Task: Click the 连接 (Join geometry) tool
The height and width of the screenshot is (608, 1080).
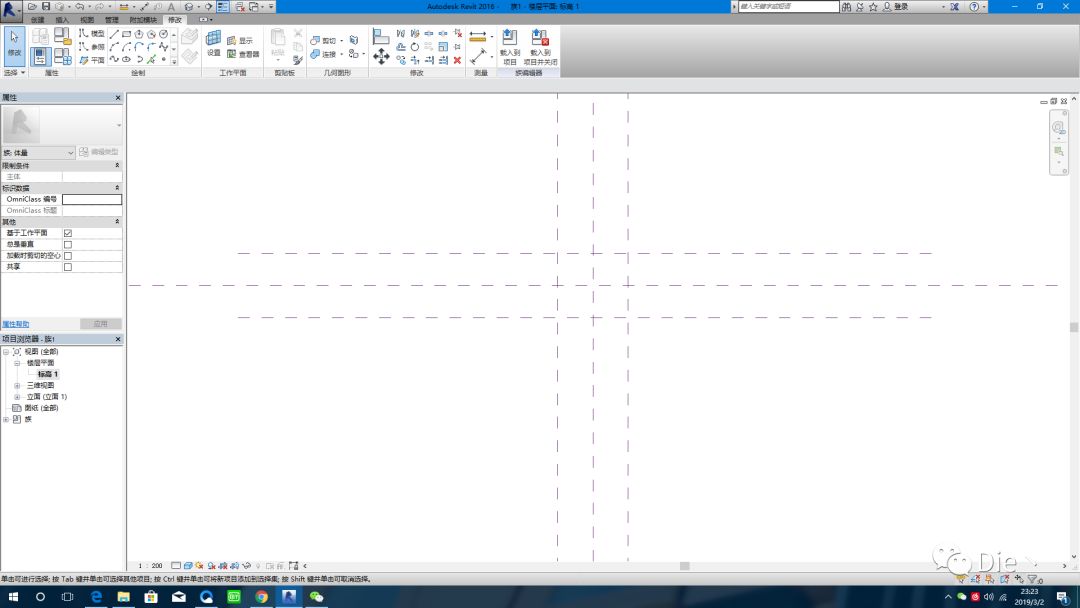Action: [323, 54]
